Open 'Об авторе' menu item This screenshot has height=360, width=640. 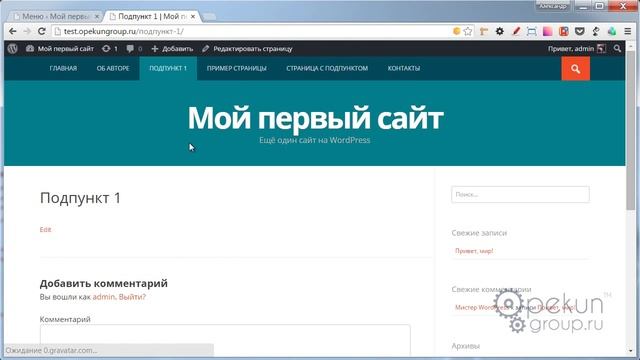113,68
